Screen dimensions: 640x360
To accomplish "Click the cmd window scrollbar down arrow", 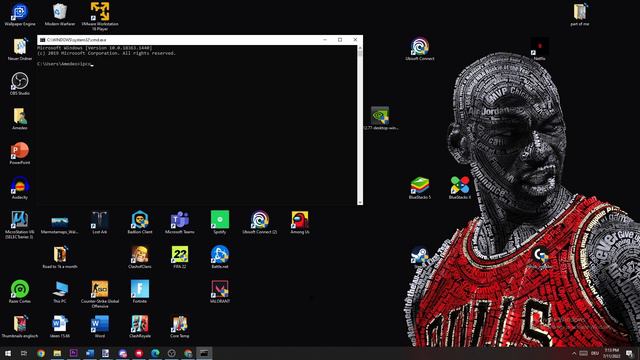I will (360, 202).
